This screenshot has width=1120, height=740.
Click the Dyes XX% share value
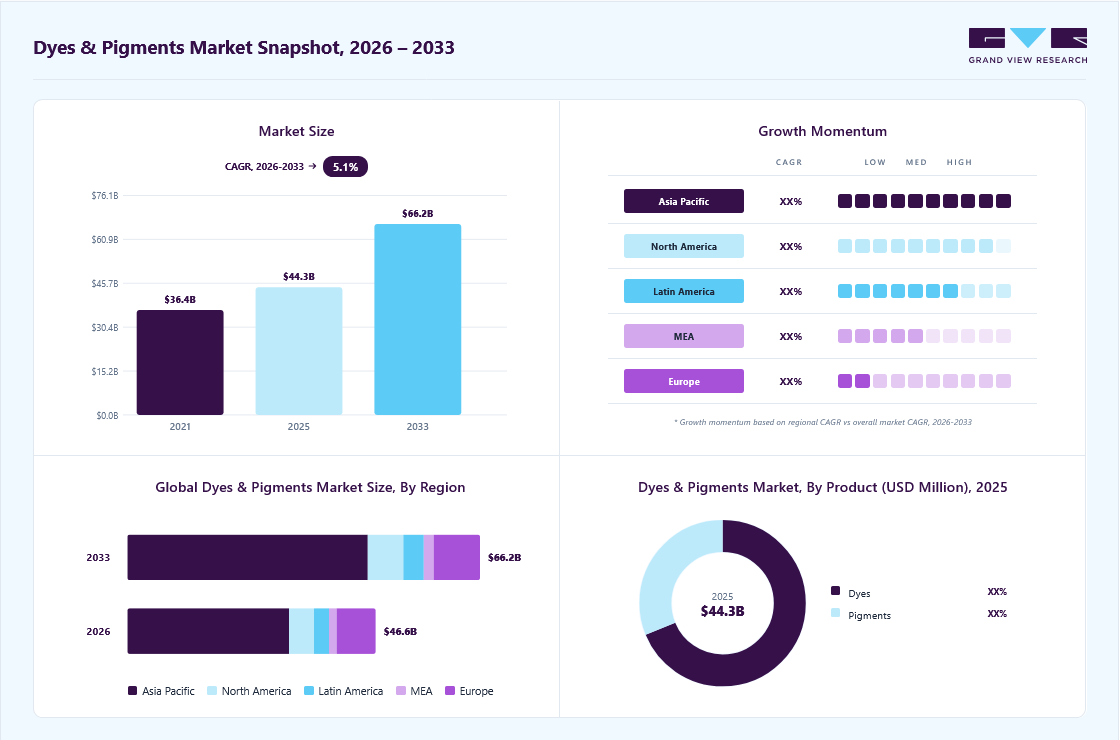(997, 591)
